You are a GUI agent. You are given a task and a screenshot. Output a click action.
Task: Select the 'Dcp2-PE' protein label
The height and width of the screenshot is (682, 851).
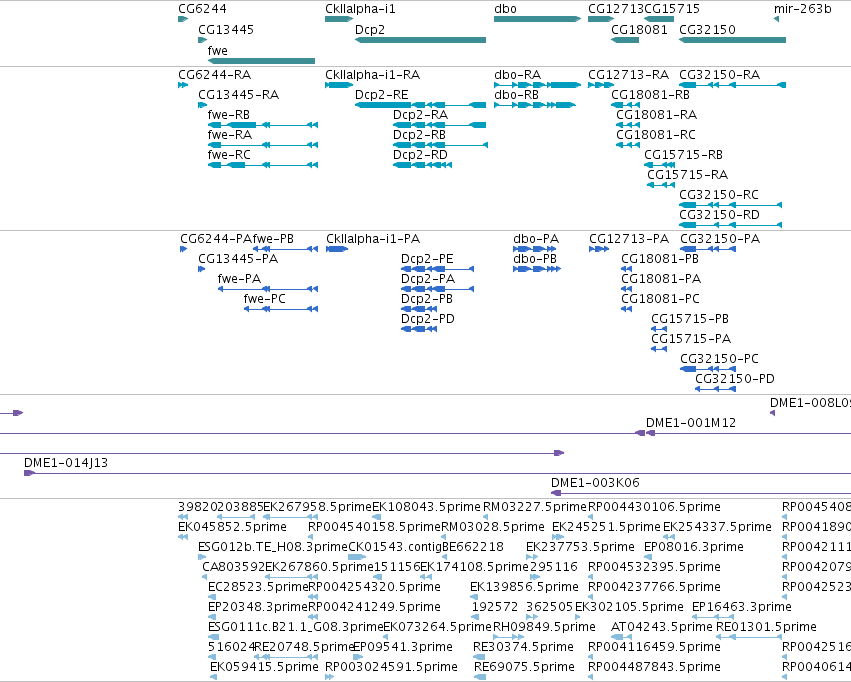click(427, 259)
